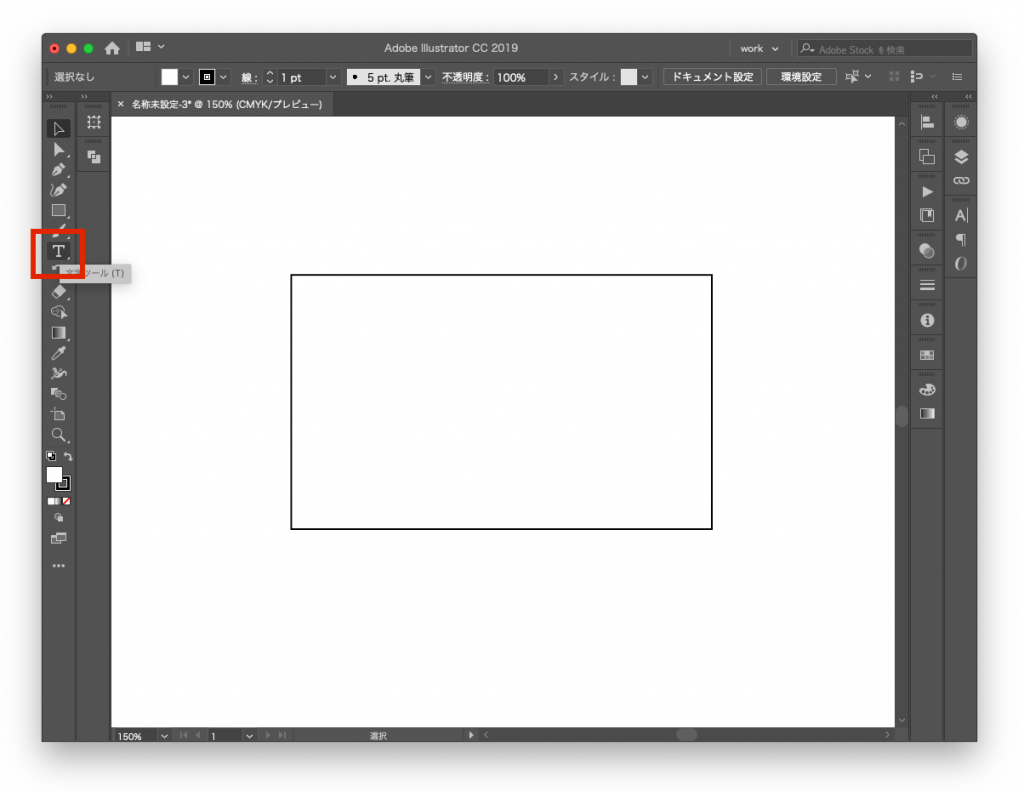This screenshot has height=792, width=1024.
Task: Open the 線 stroke panel link
Action: pos(247,77)
